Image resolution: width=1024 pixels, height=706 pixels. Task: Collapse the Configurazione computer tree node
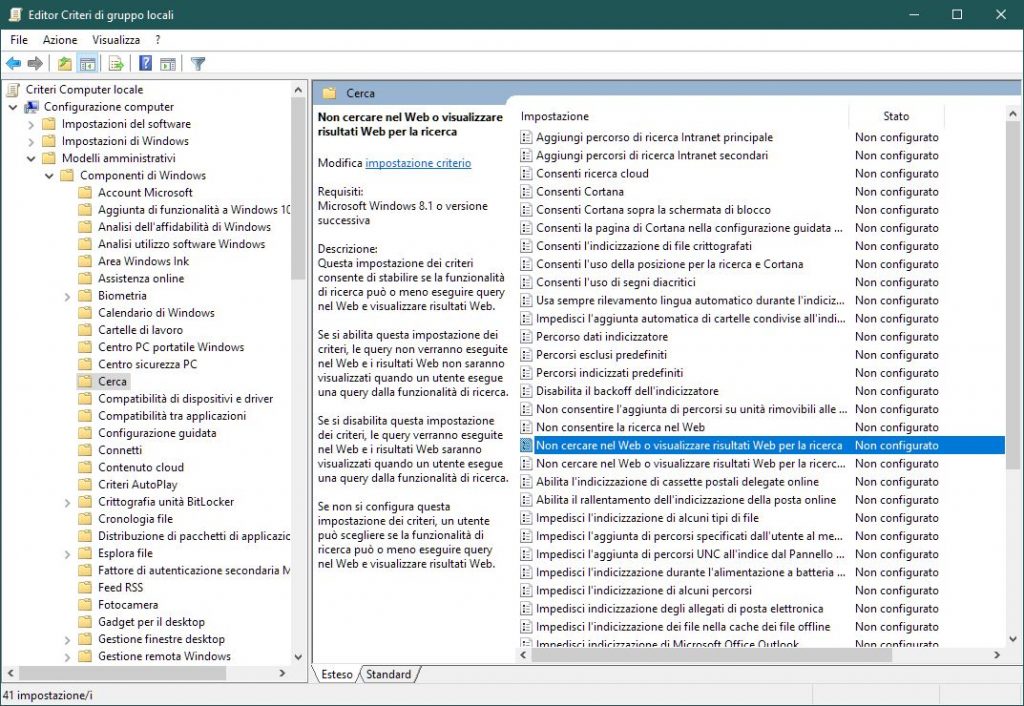[13, 107]
